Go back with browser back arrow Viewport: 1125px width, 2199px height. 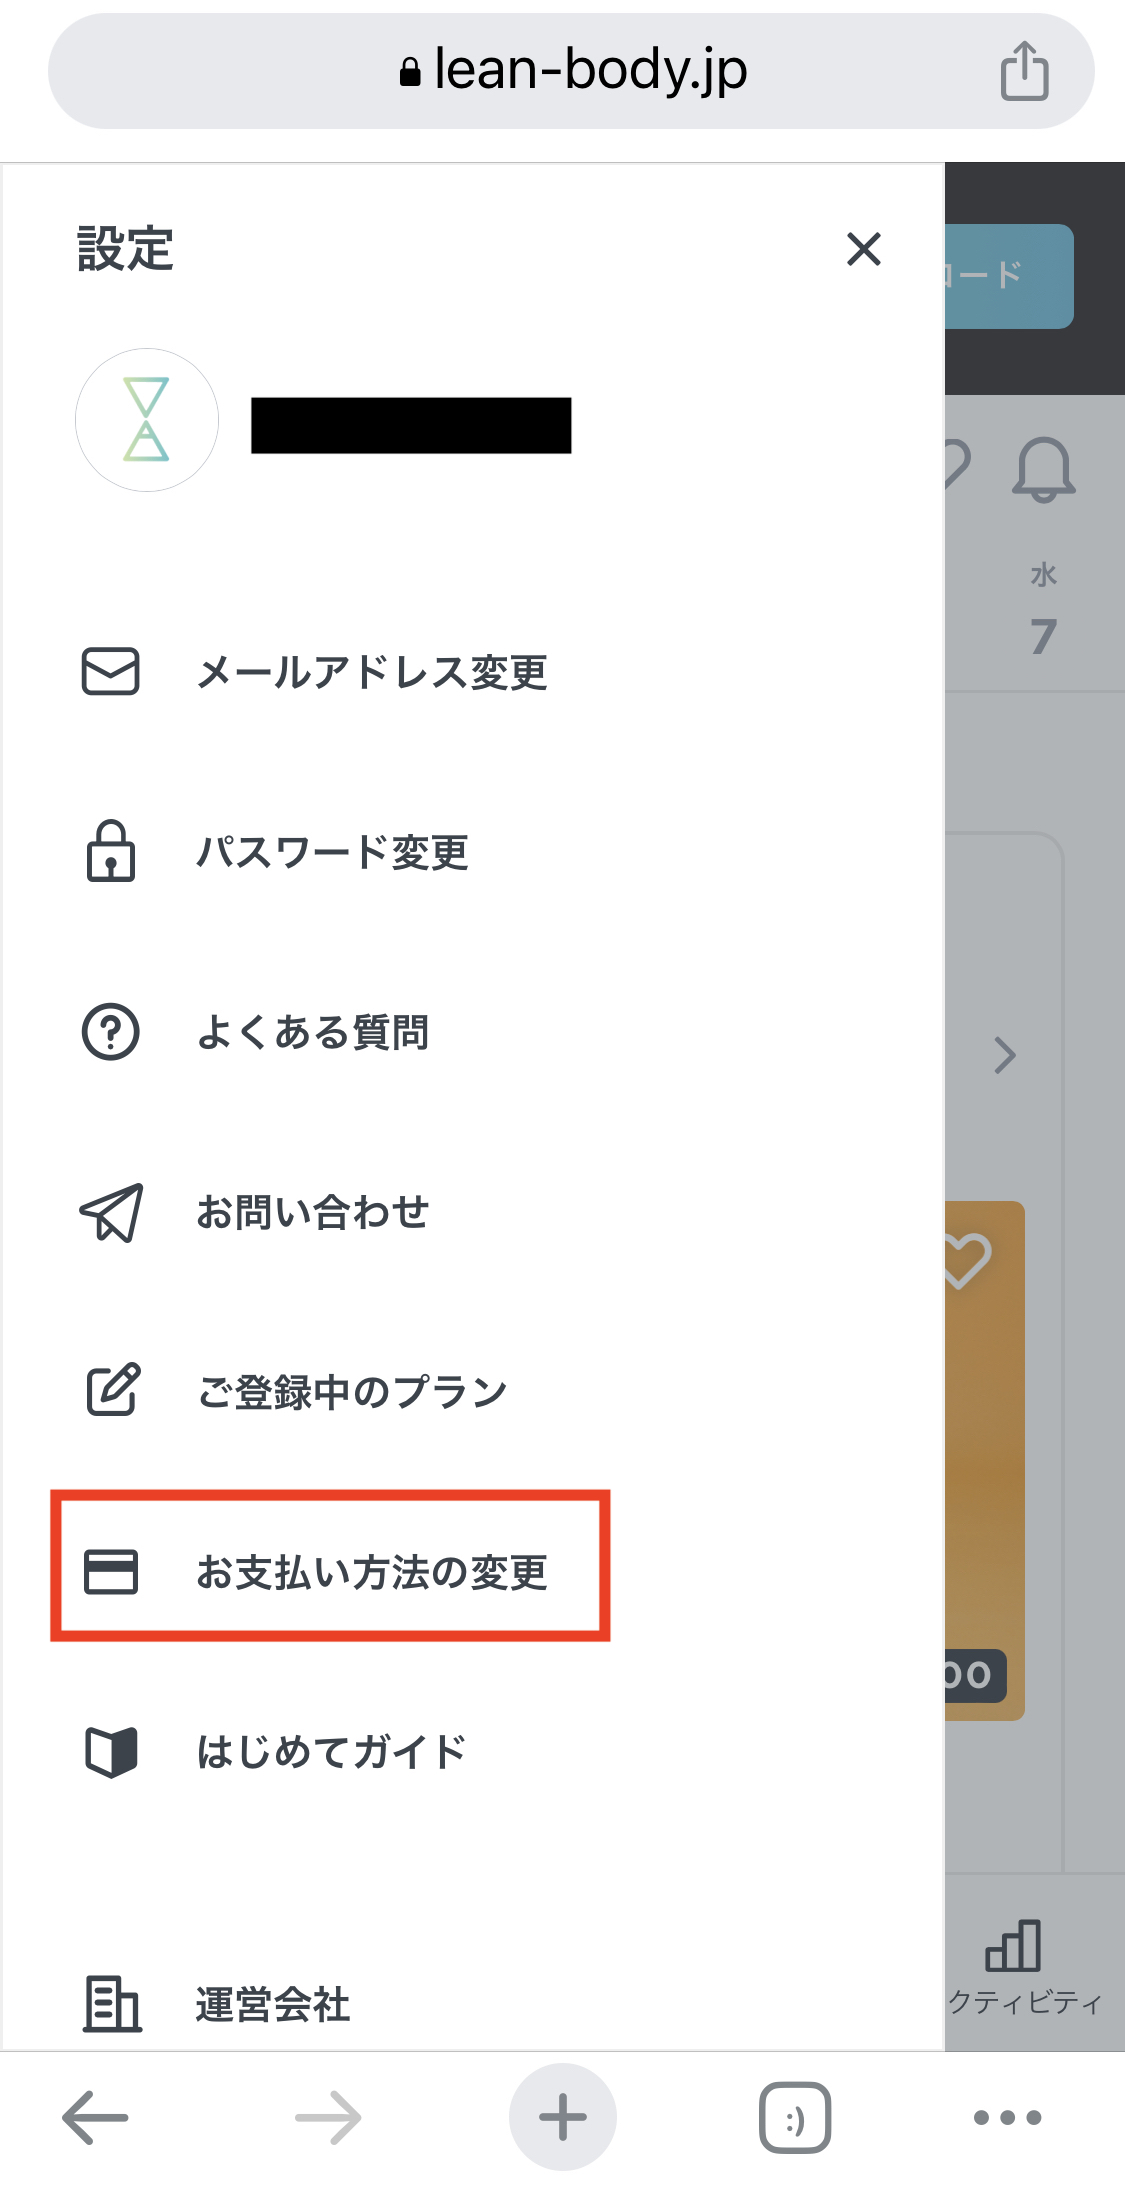95,2117
